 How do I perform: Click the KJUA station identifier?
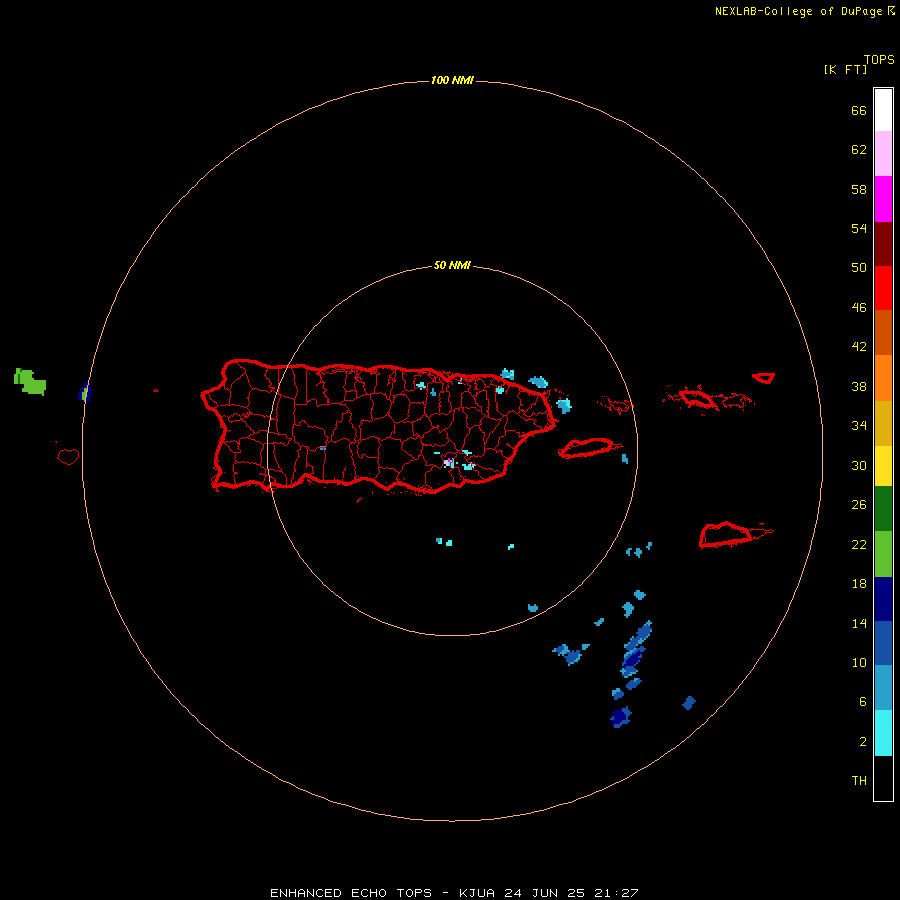tap(476, 893)
